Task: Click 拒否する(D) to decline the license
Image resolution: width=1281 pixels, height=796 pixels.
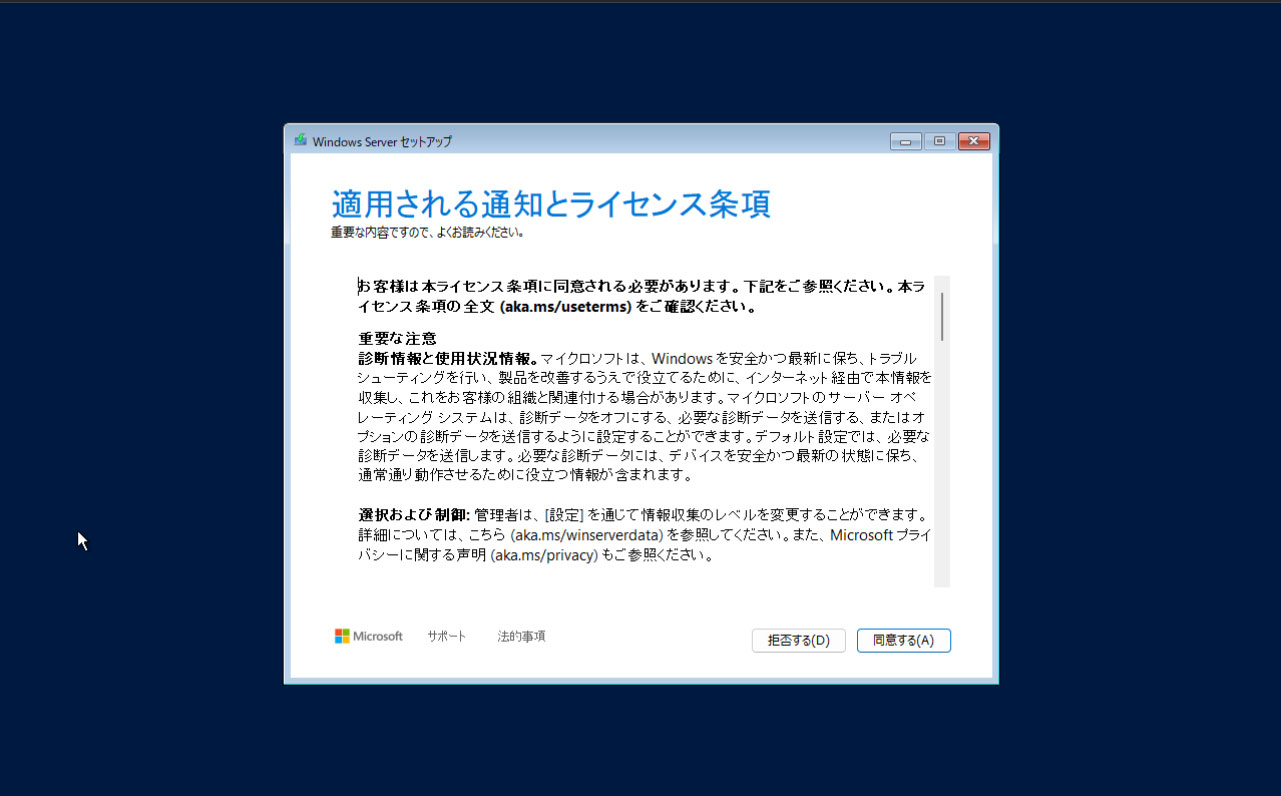Action: (798, 640)
